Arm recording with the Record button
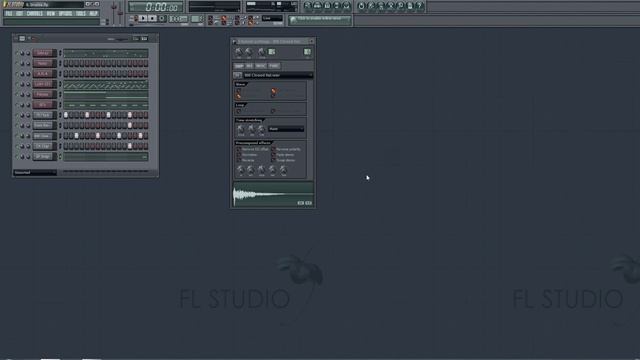Screen dimensions: 640x360 162,18
